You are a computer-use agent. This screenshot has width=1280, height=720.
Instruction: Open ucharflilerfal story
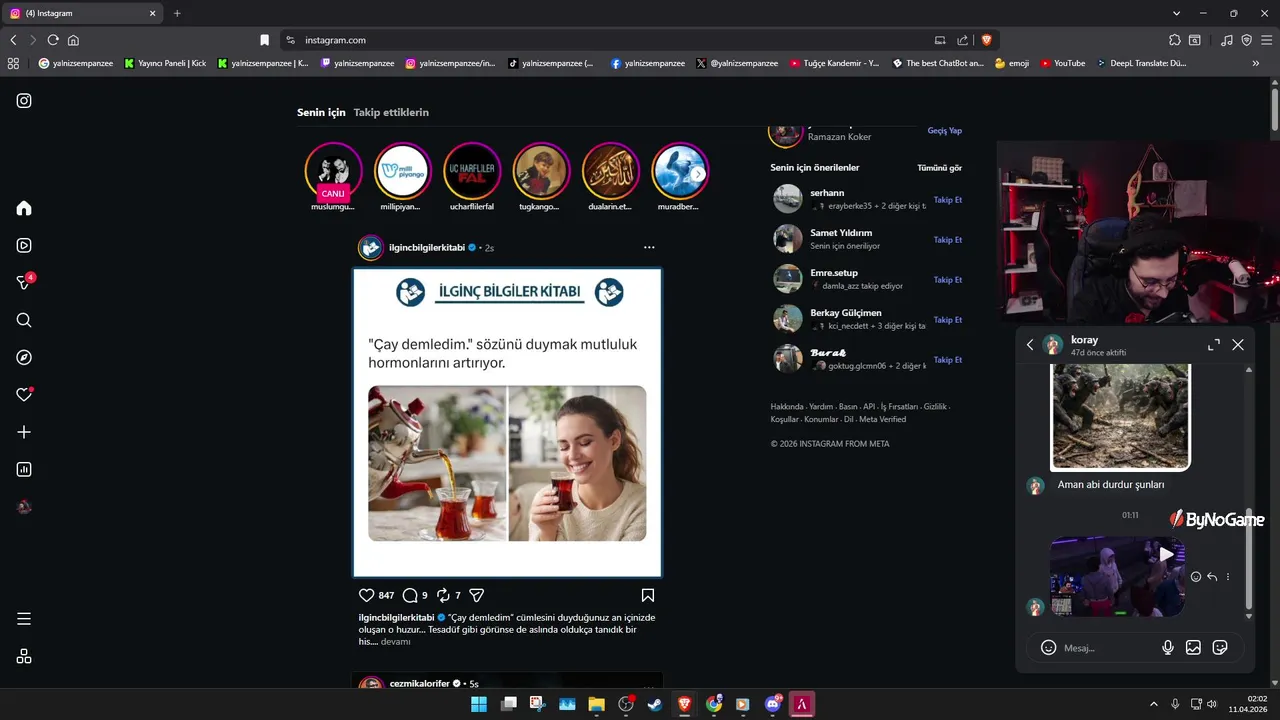point(472,171)
